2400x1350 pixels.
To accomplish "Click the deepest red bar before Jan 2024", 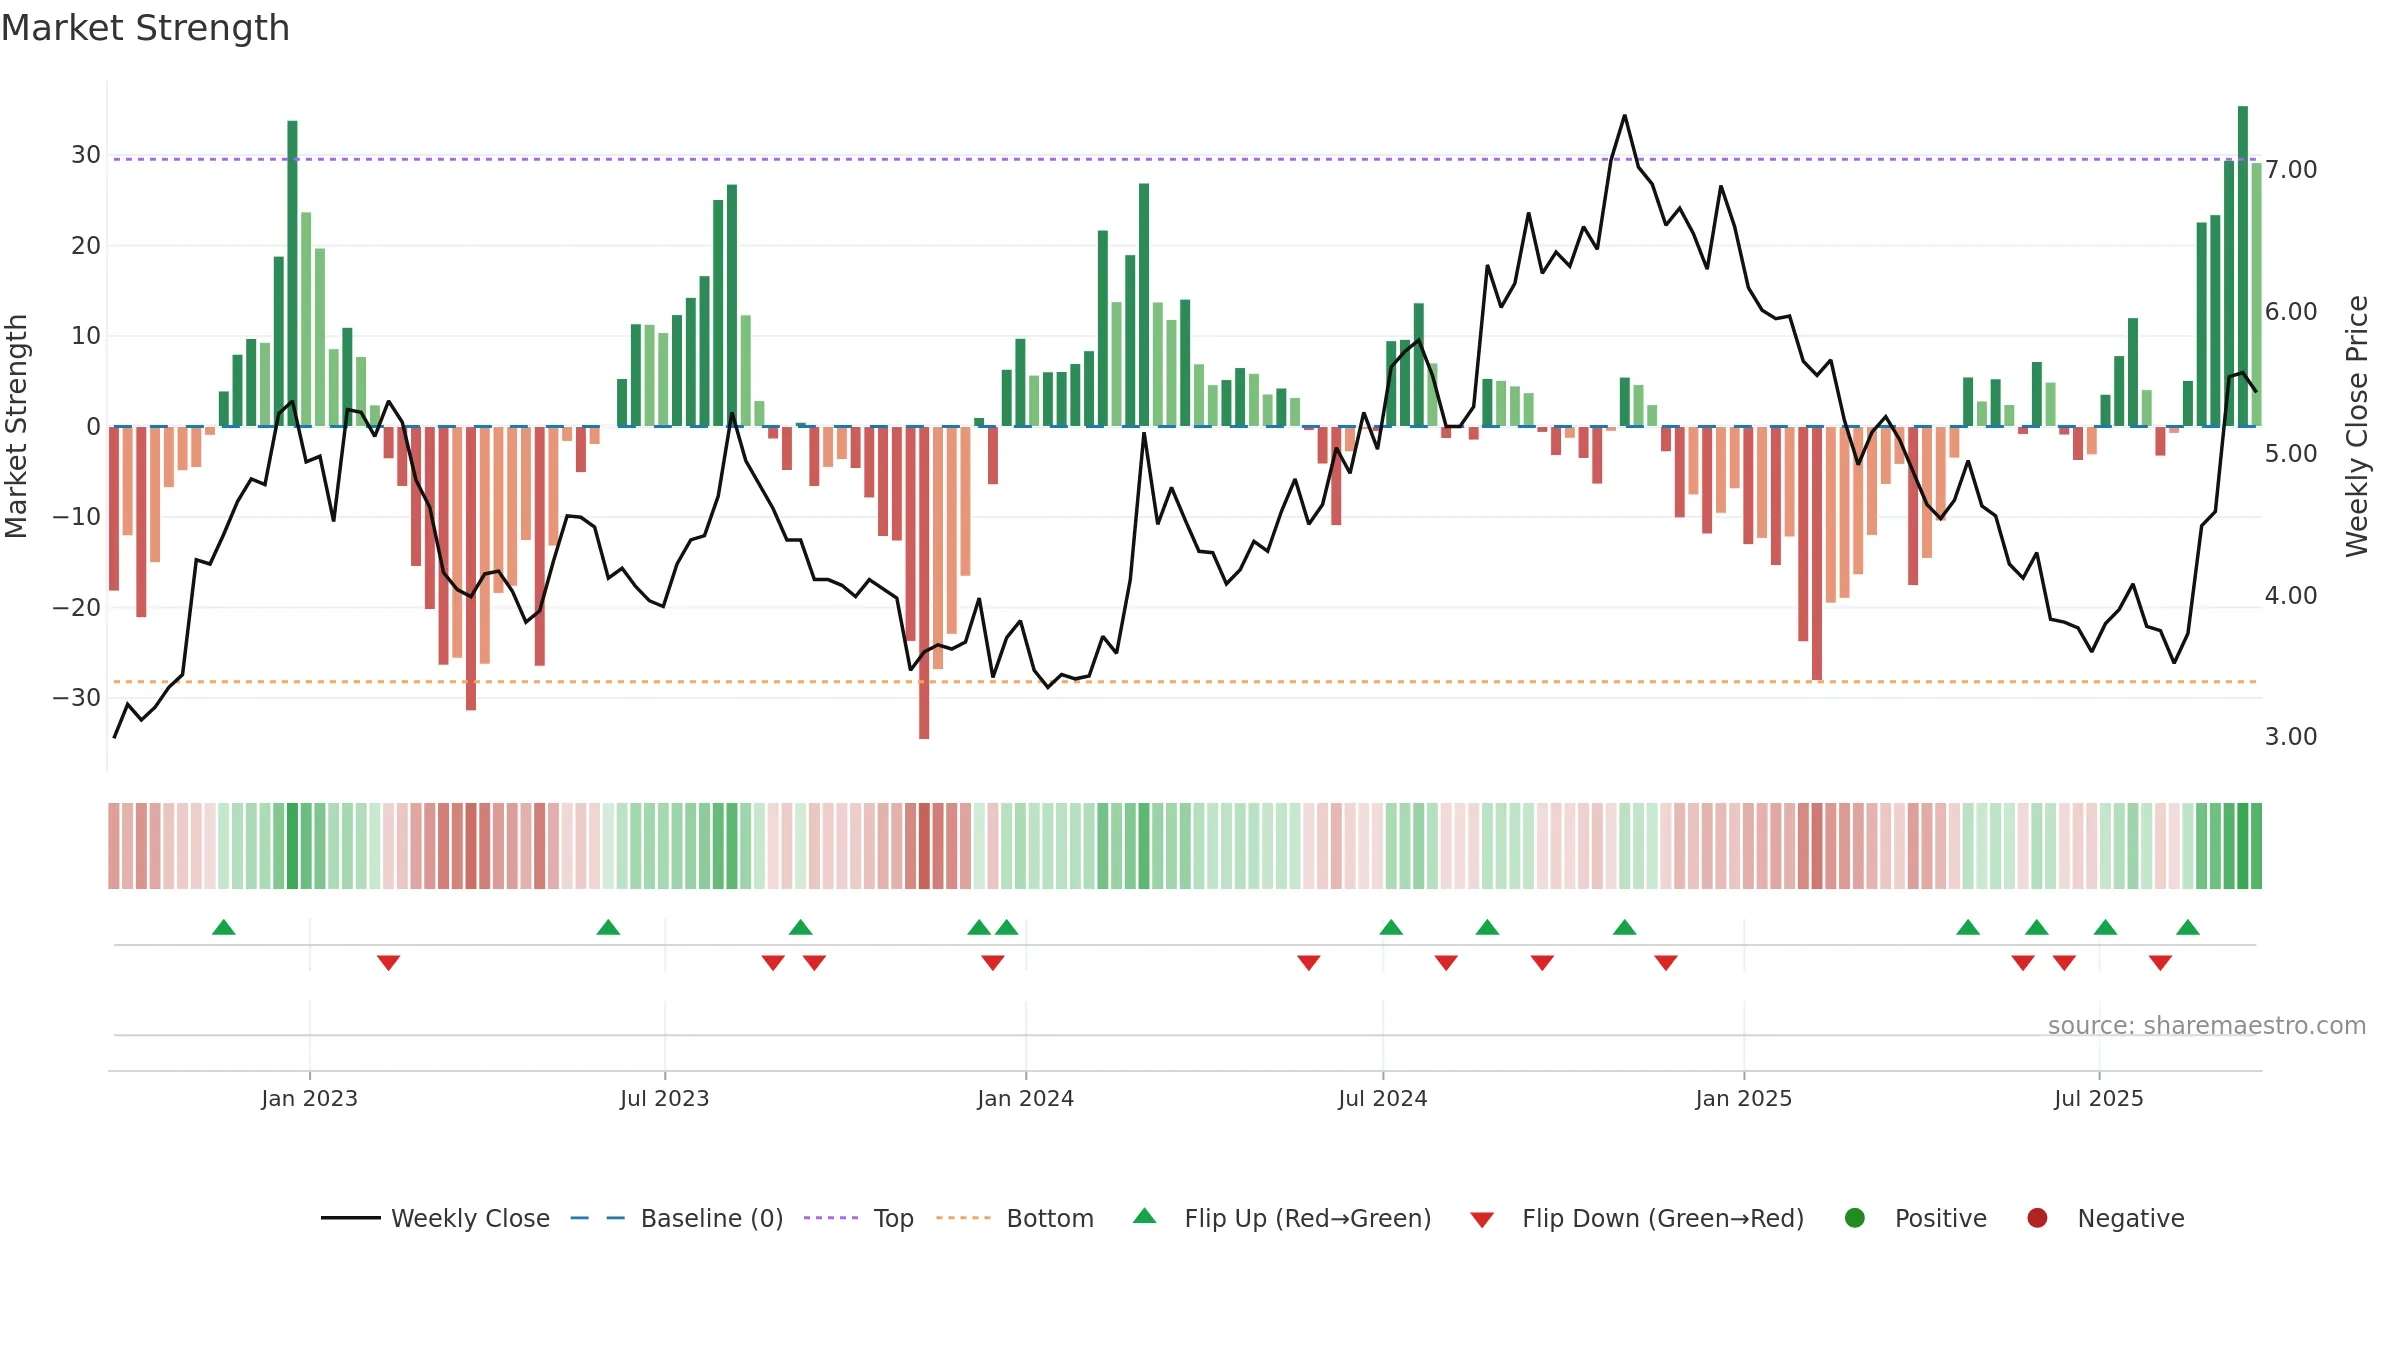I will 924,583.
